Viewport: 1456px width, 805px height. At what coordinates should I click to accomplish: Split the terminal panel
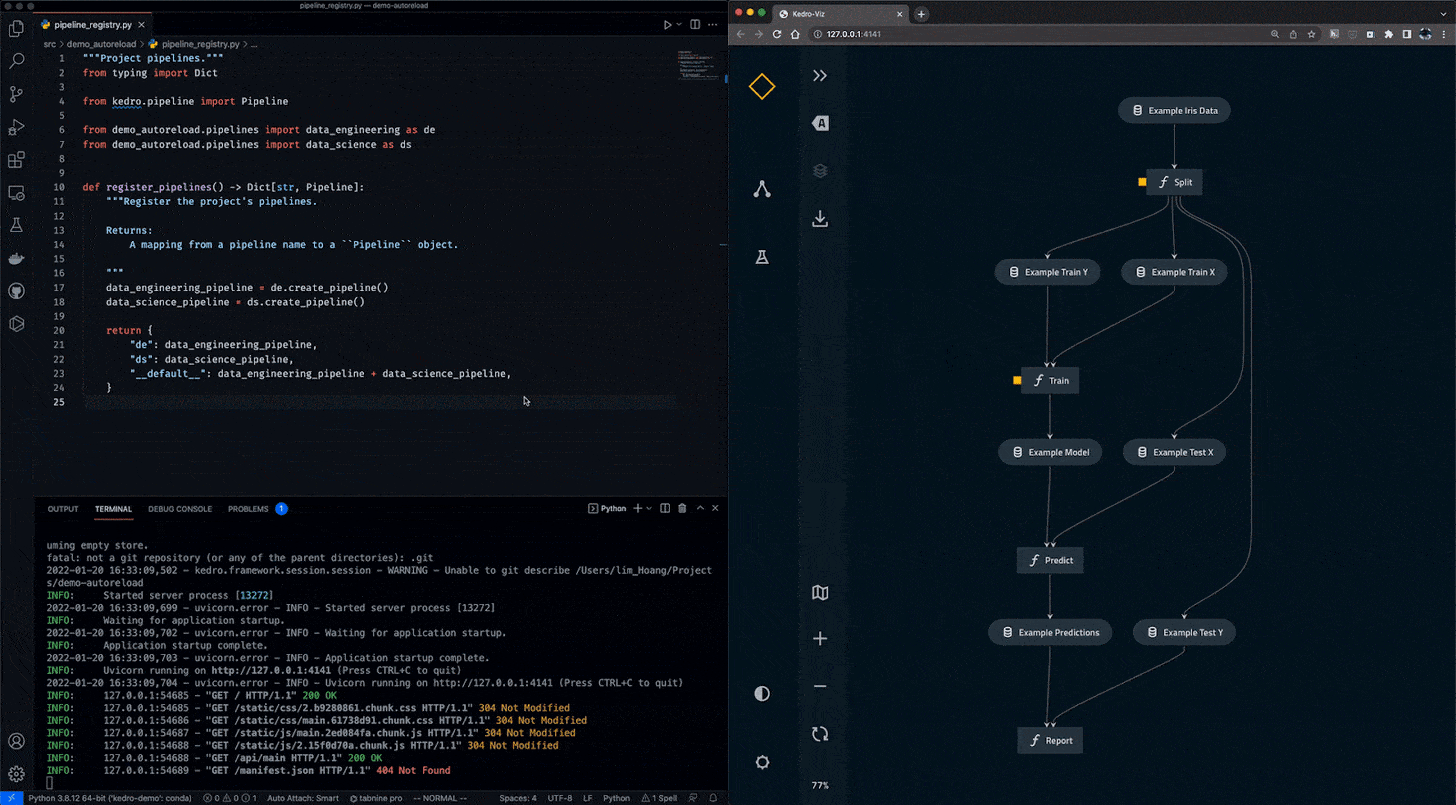(666, 508)
